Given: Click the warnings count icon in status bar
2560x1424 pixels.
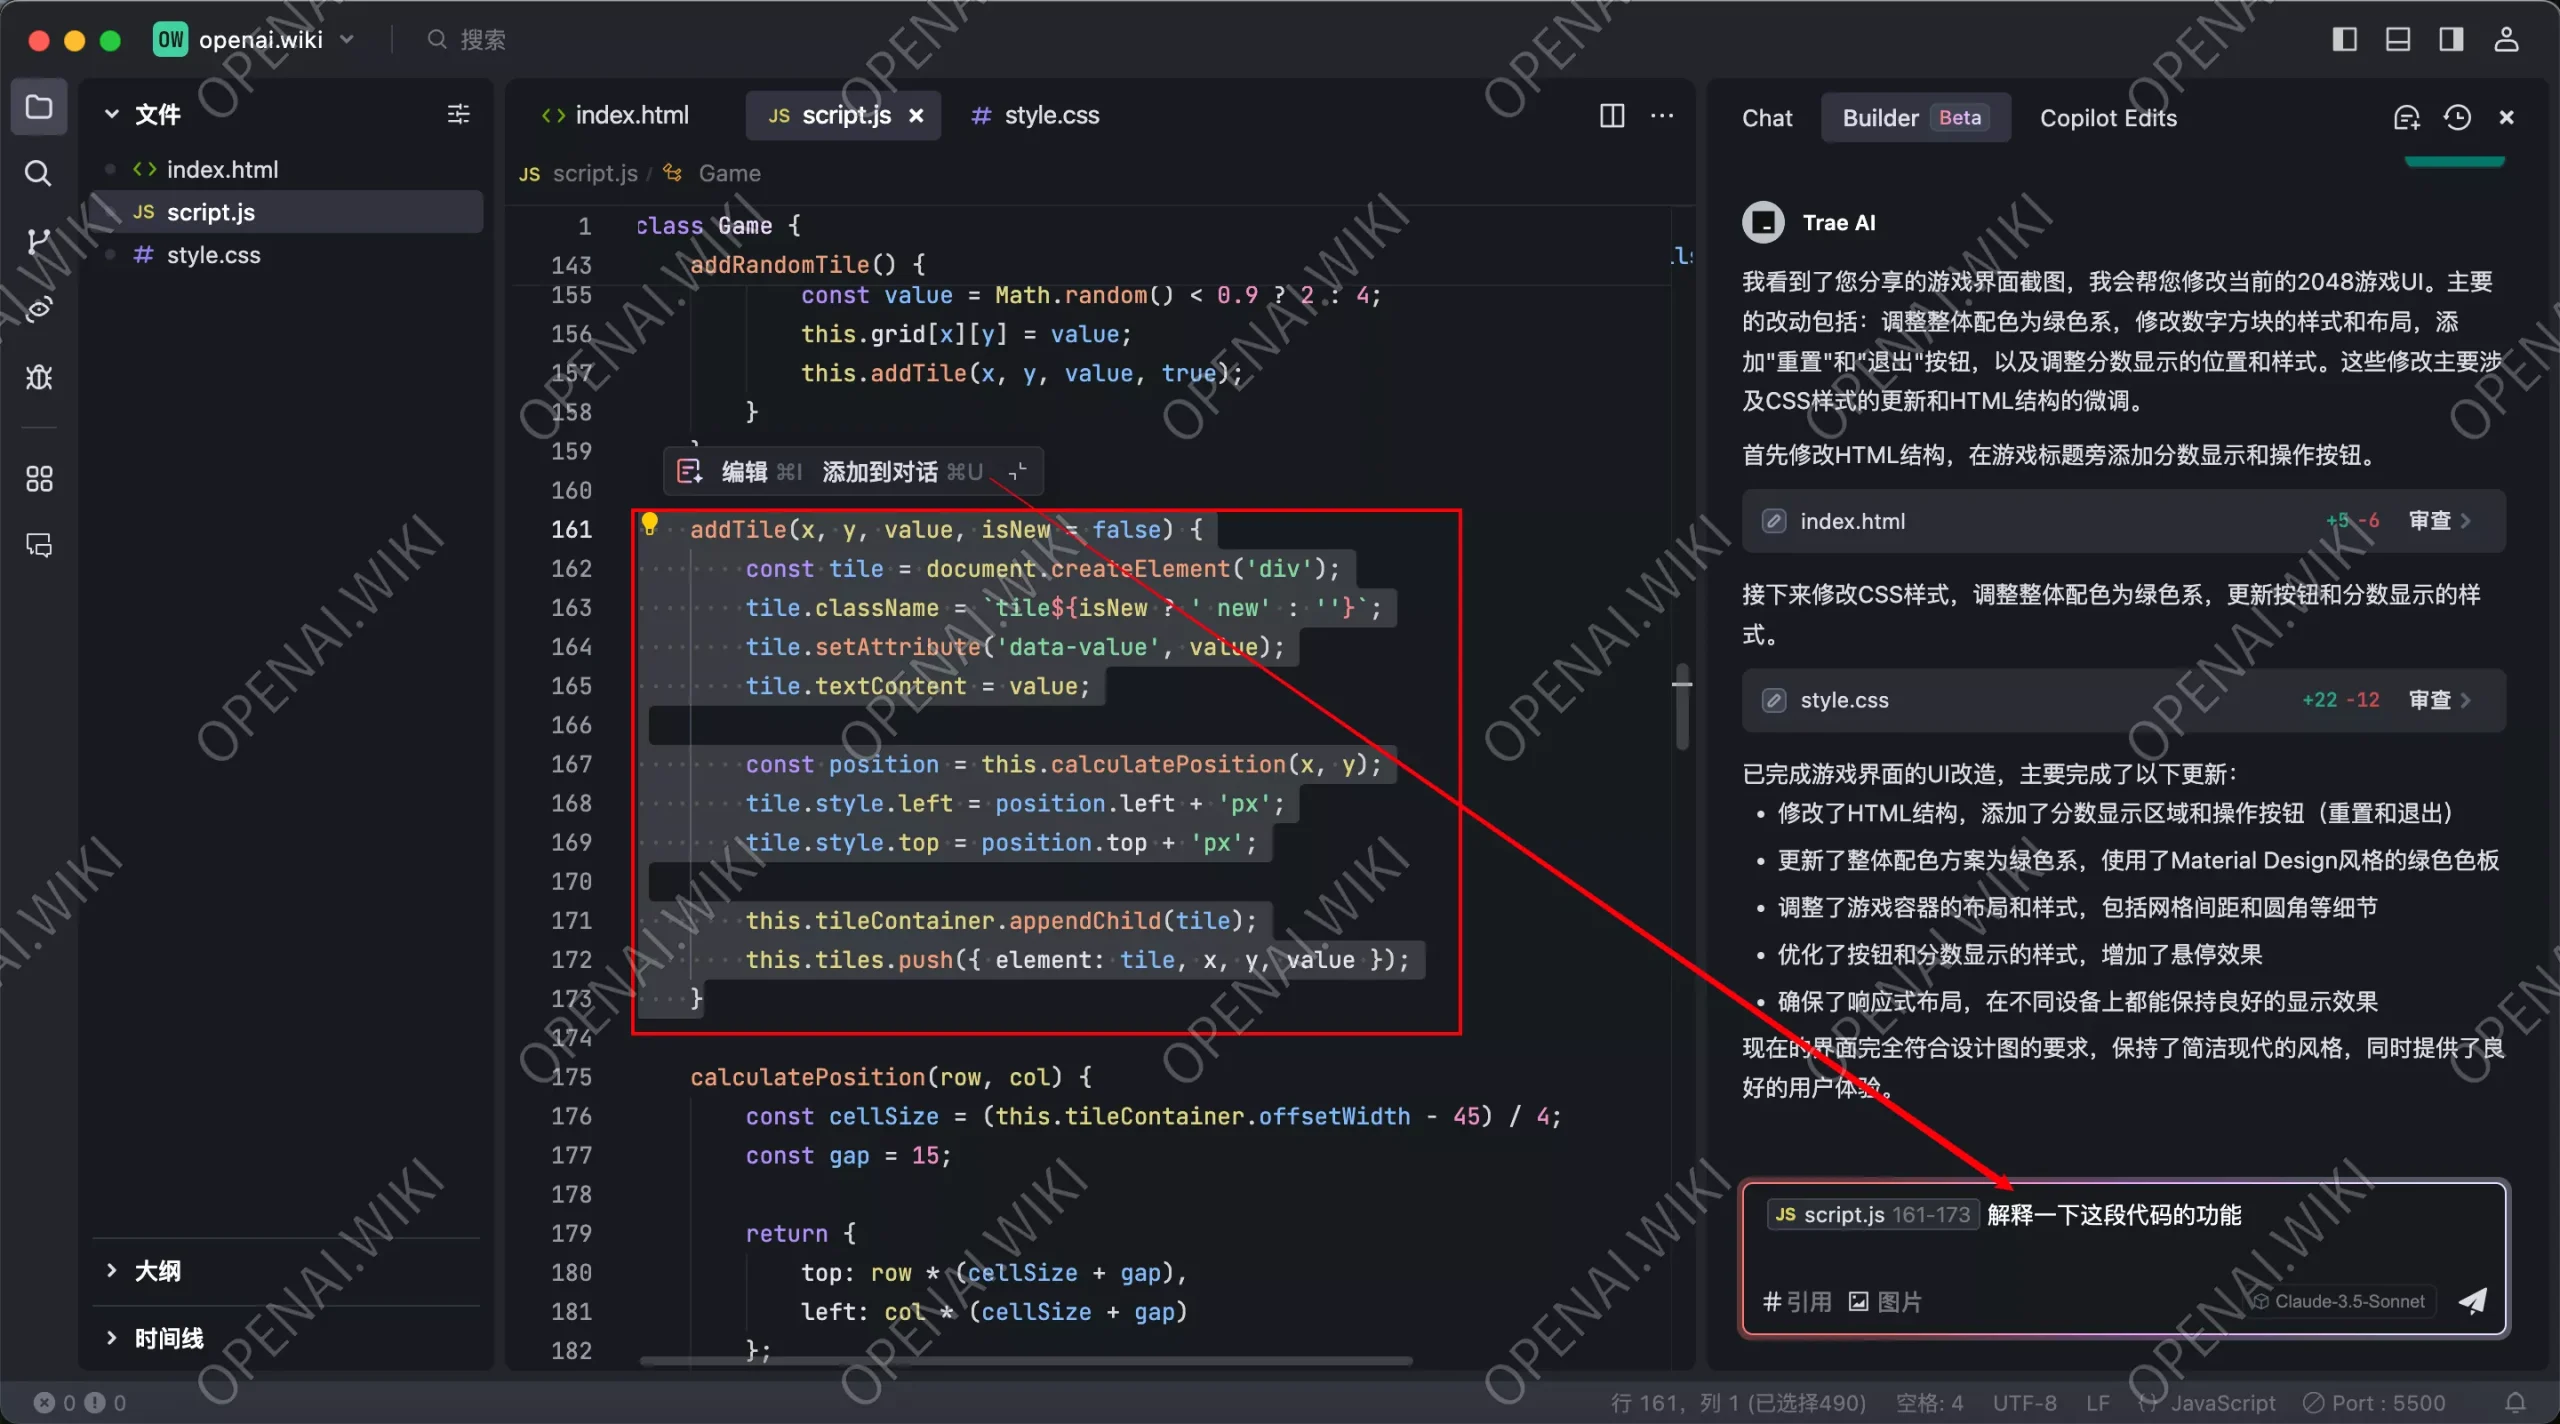Looking at the screenshot, I should [95, 1402].
